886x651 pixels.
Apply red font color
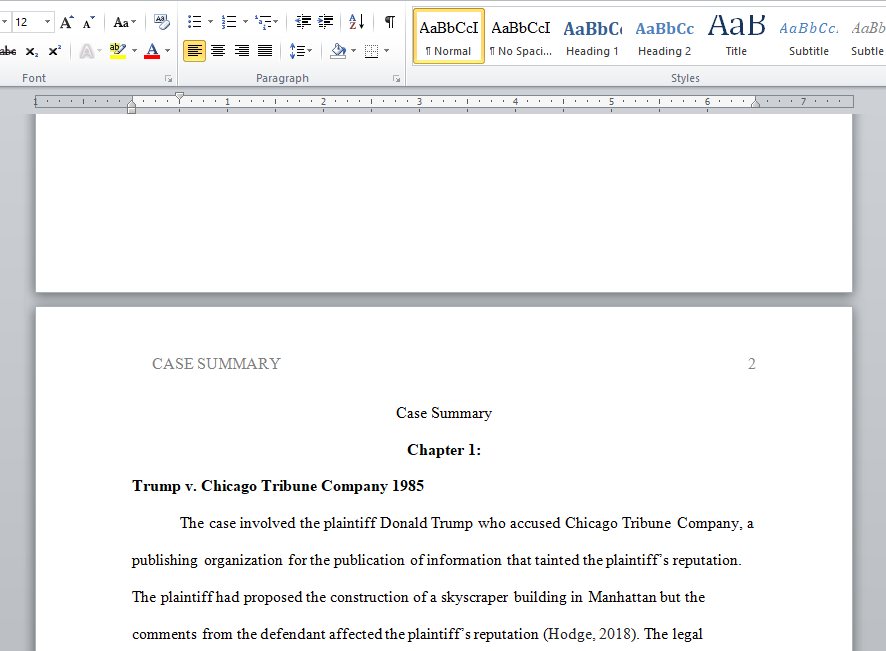(x=152, y=51)
